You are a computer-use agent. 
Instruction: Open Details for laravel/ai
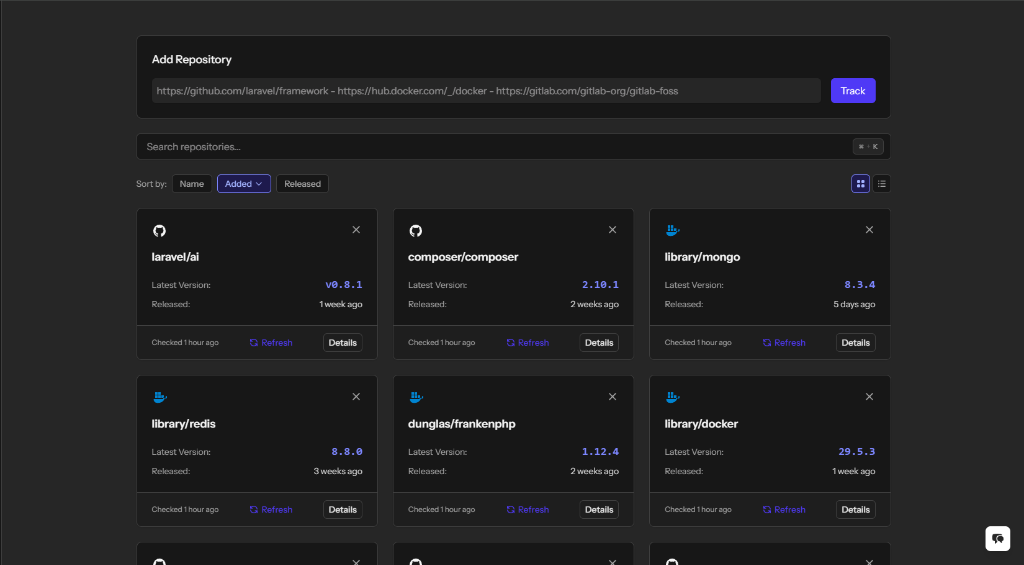point(343,342)
